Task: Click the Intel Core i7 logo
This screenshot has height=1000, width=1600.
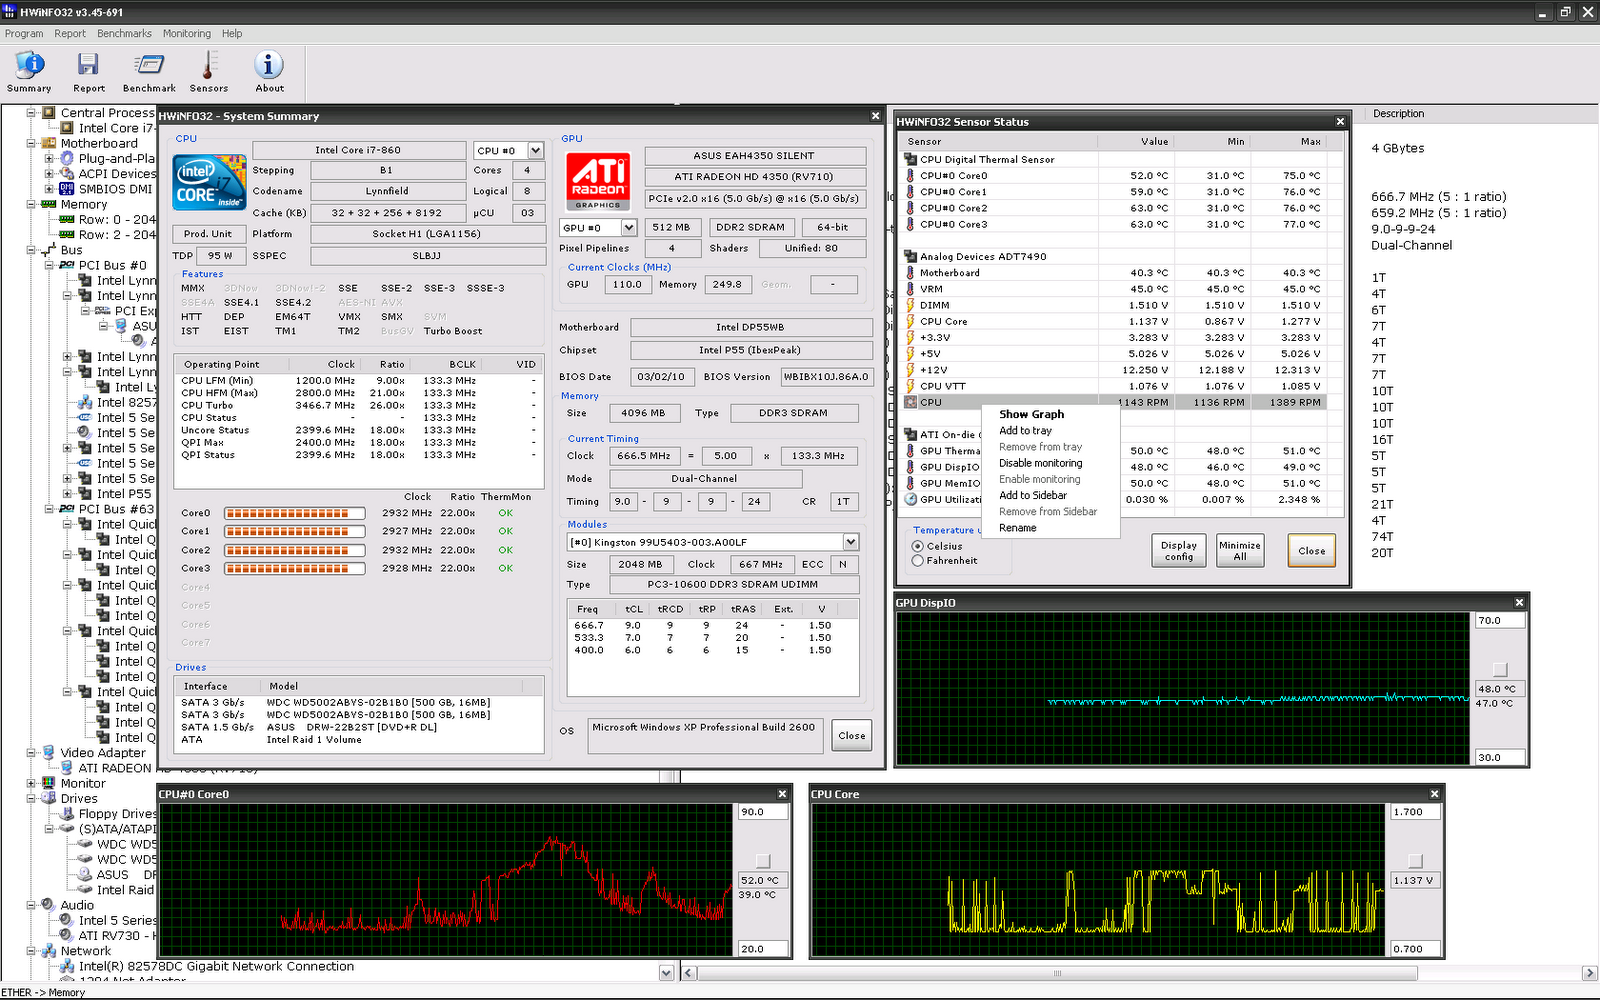Action: tap(210, 181)
